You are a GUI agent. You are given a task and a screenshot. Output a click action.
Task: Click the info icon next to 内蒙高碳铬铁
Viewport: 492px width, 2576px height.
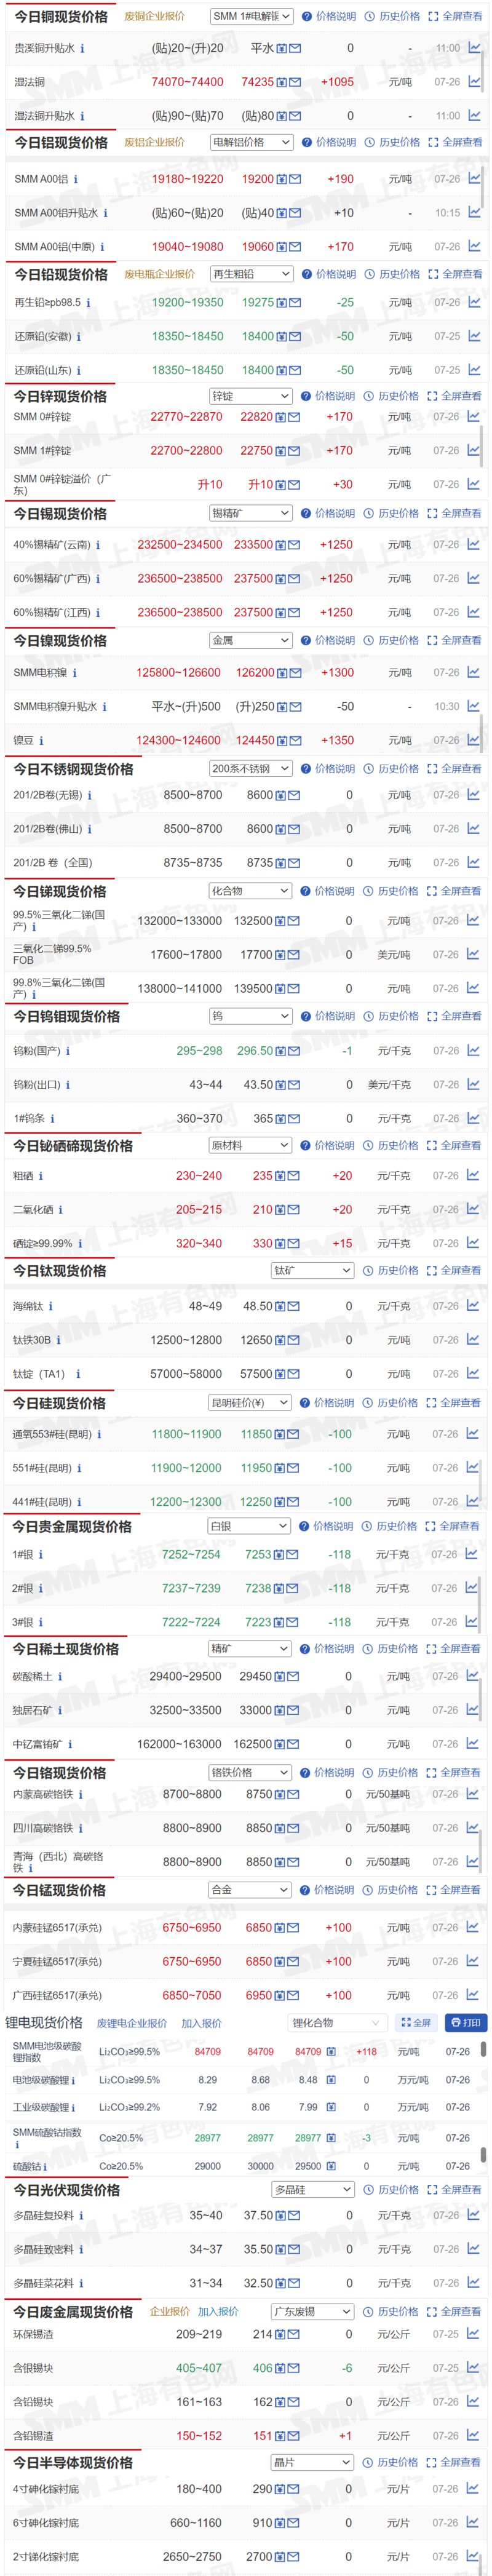81,1795
